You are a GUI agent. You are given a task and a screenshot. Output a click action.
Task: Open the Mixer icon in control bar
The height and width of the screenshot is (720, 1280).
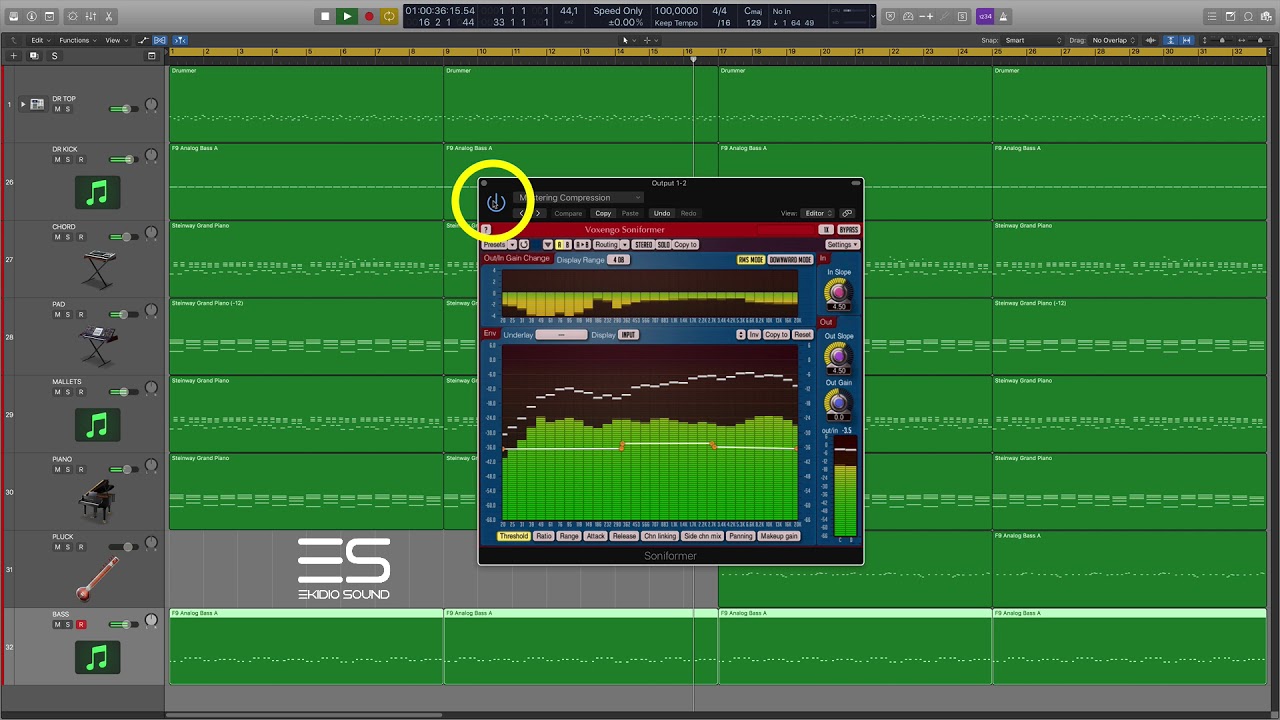[x=92, y=16]
